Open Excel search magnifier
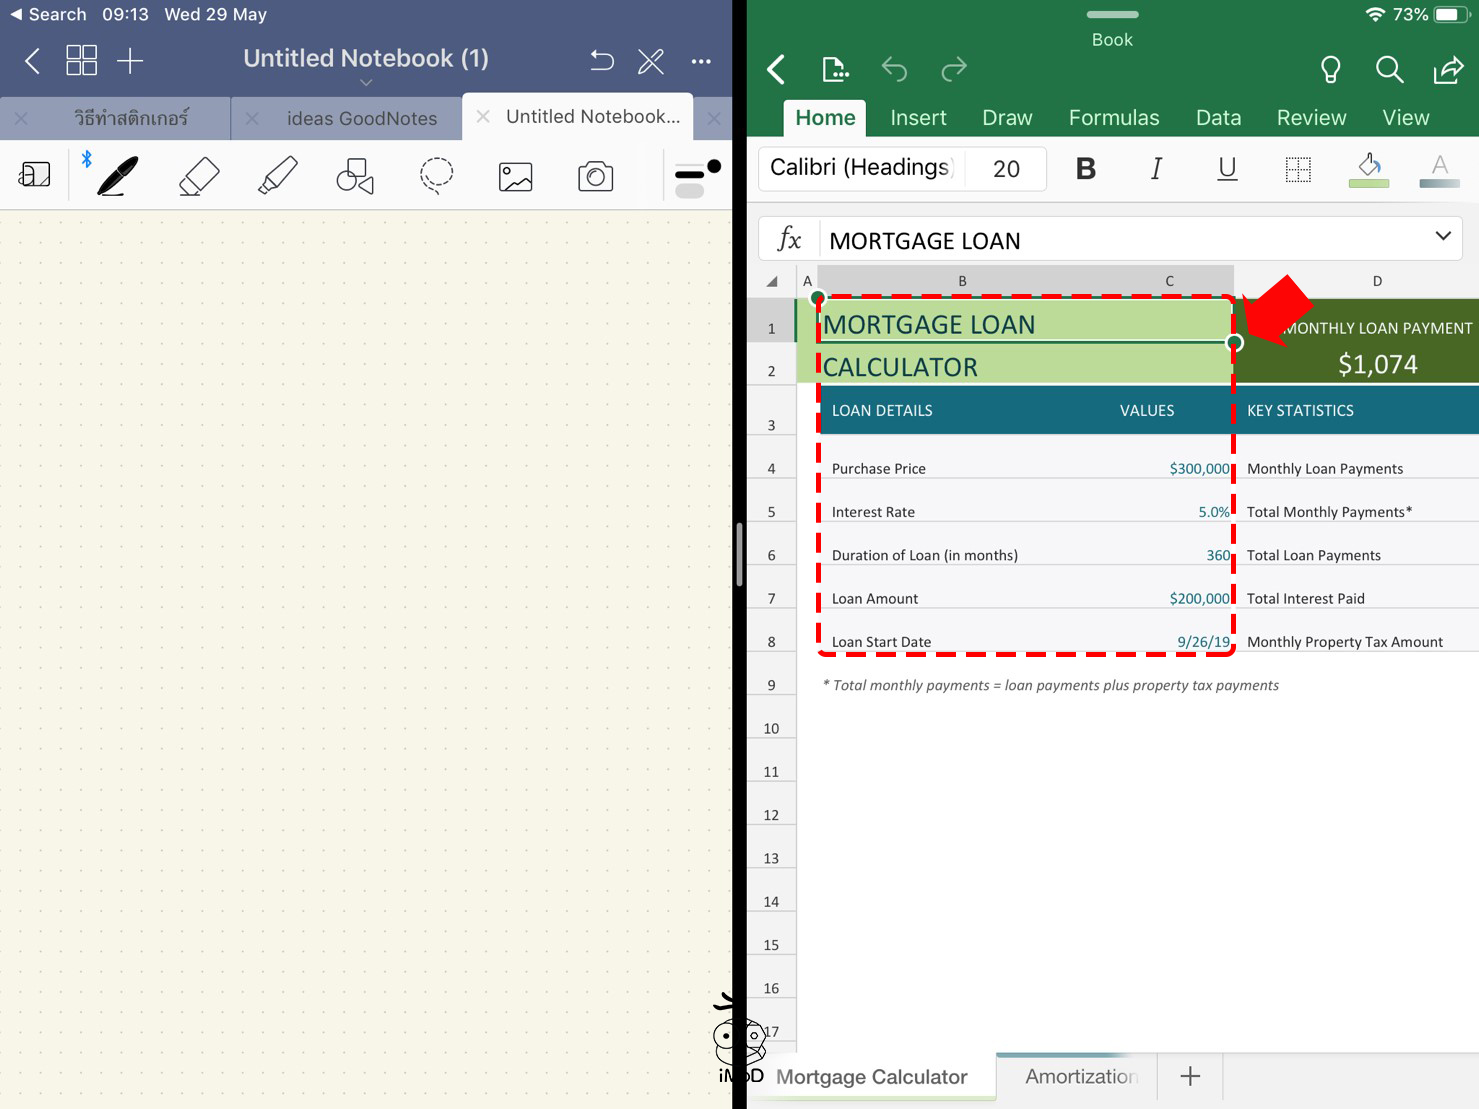This screenshot has height=1109, width=1479. click(1388, 69)
